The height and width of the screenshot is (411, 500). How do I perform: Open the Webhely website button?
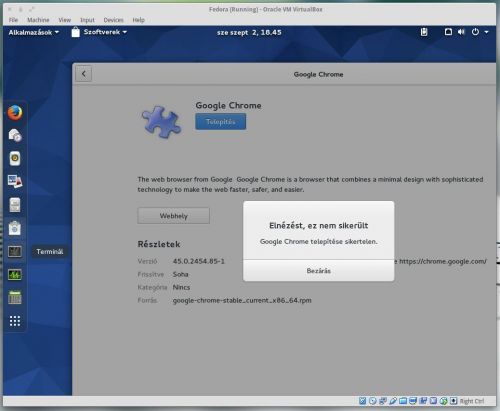pyautogui.click(x=174, y=216)
